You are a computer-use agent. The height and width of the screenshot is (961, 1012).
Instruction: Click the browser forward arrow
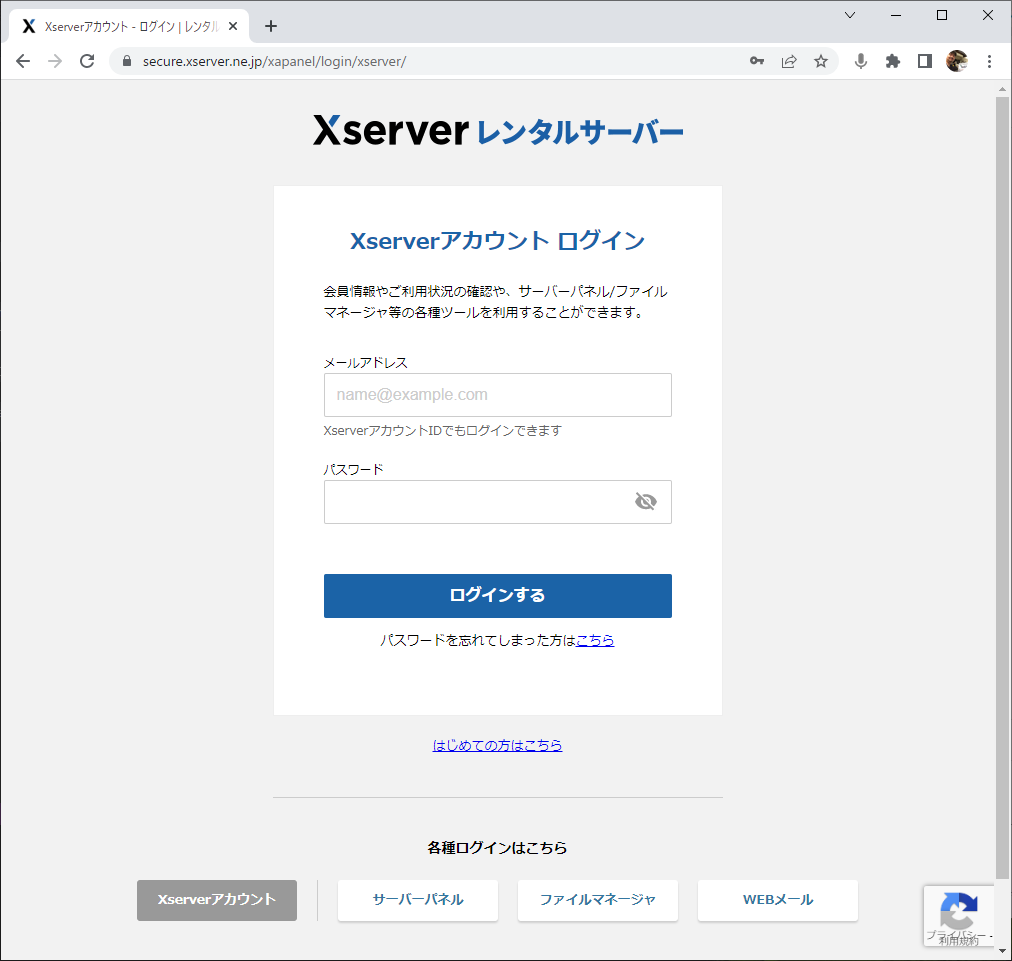(x=56, y=61)
